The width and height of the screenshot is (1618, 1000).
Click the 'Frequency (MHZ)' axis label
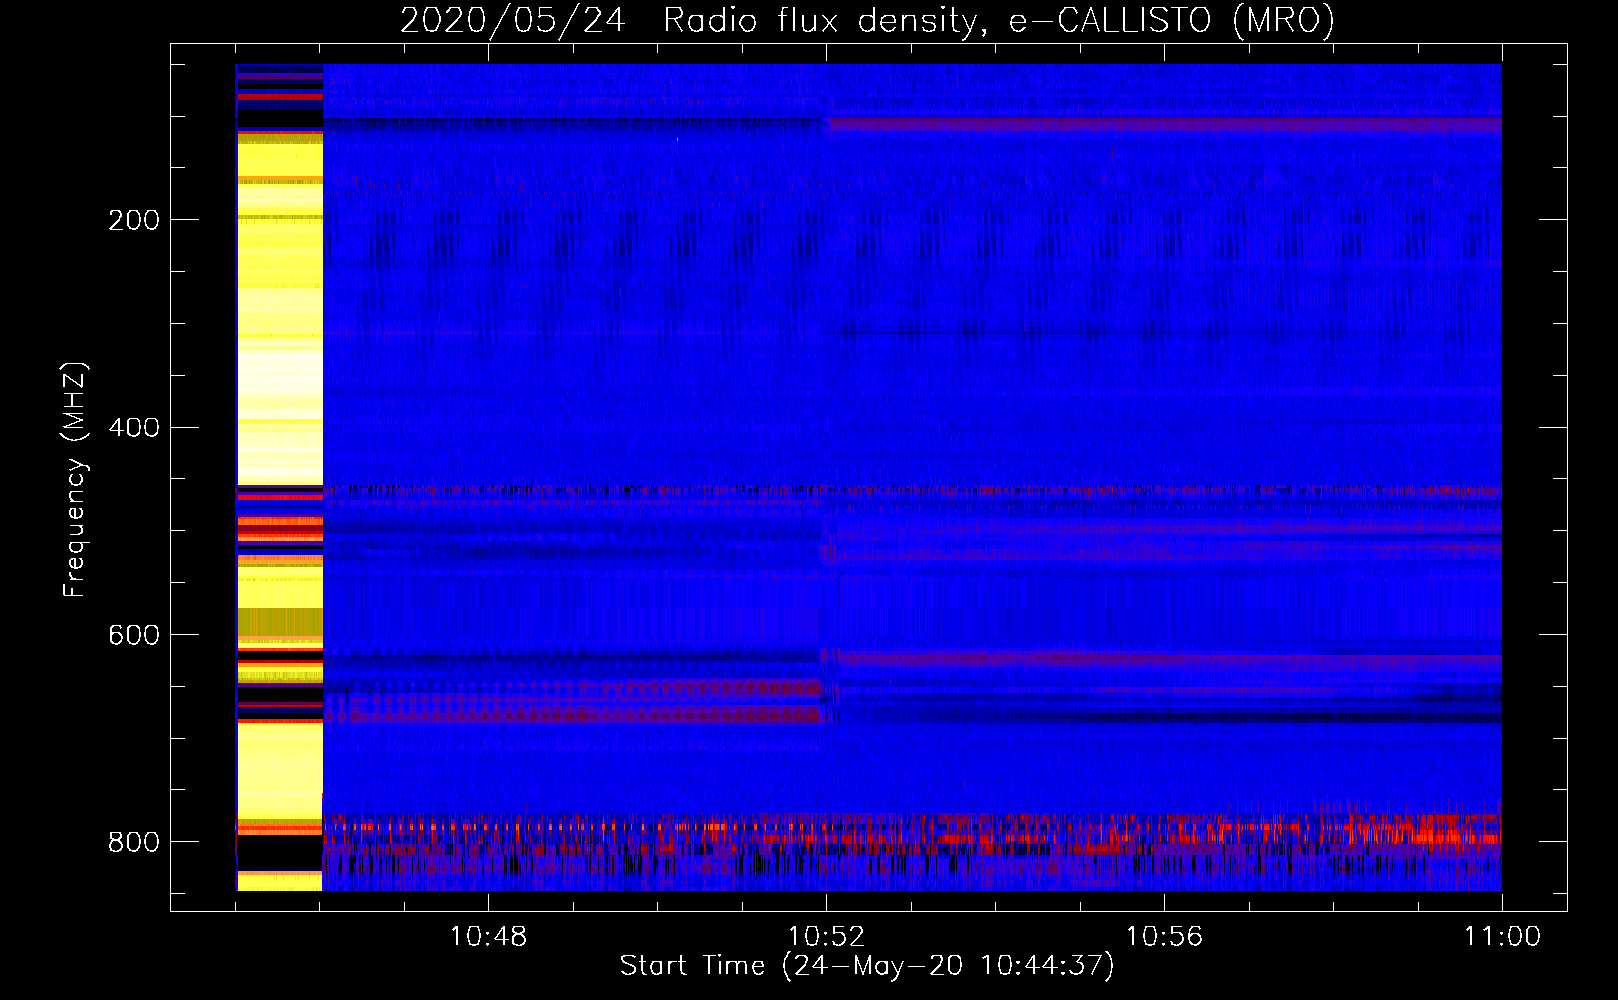[x=74, y=479]
